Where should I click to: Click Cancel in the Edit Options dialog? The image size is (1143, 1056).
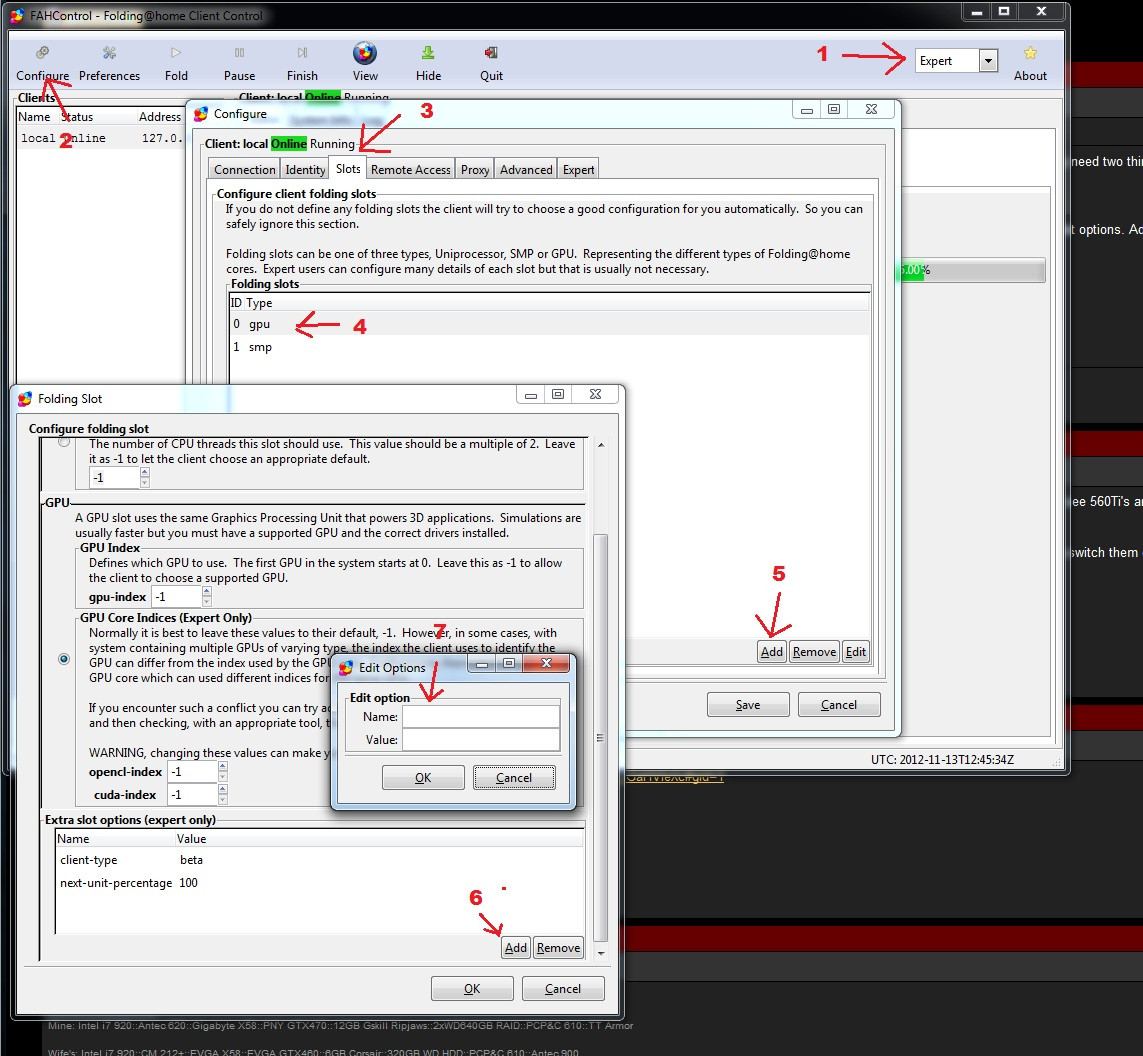[514, 778]
